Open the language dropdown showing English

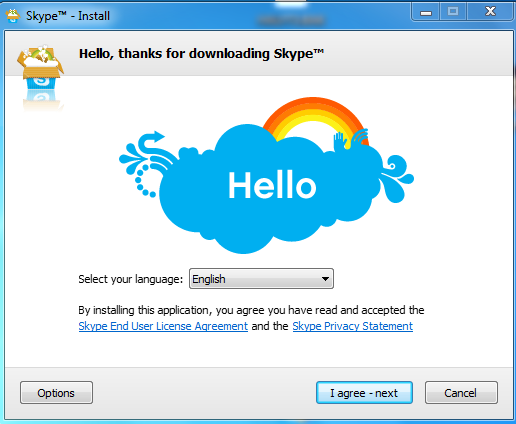pos(261,278)
